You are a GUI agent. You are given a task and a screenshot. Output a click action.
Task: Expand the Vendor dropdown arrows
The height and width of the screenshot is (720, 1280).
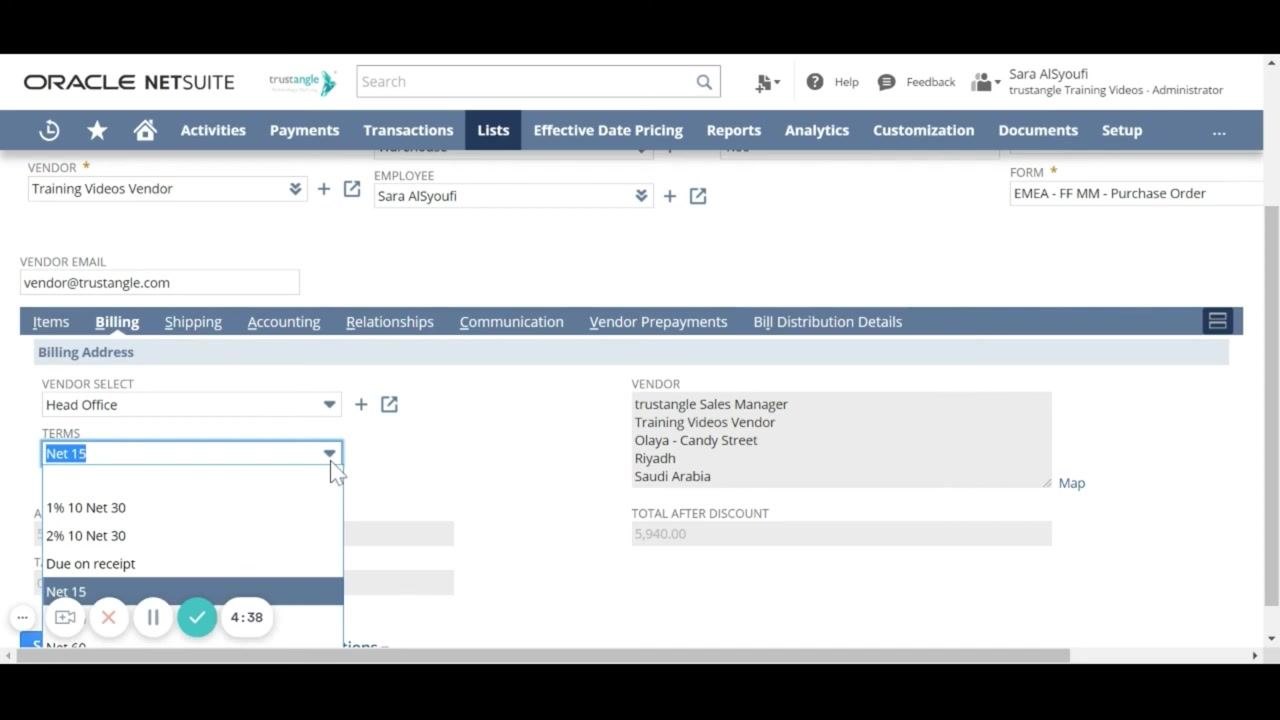tap(295, 189)
